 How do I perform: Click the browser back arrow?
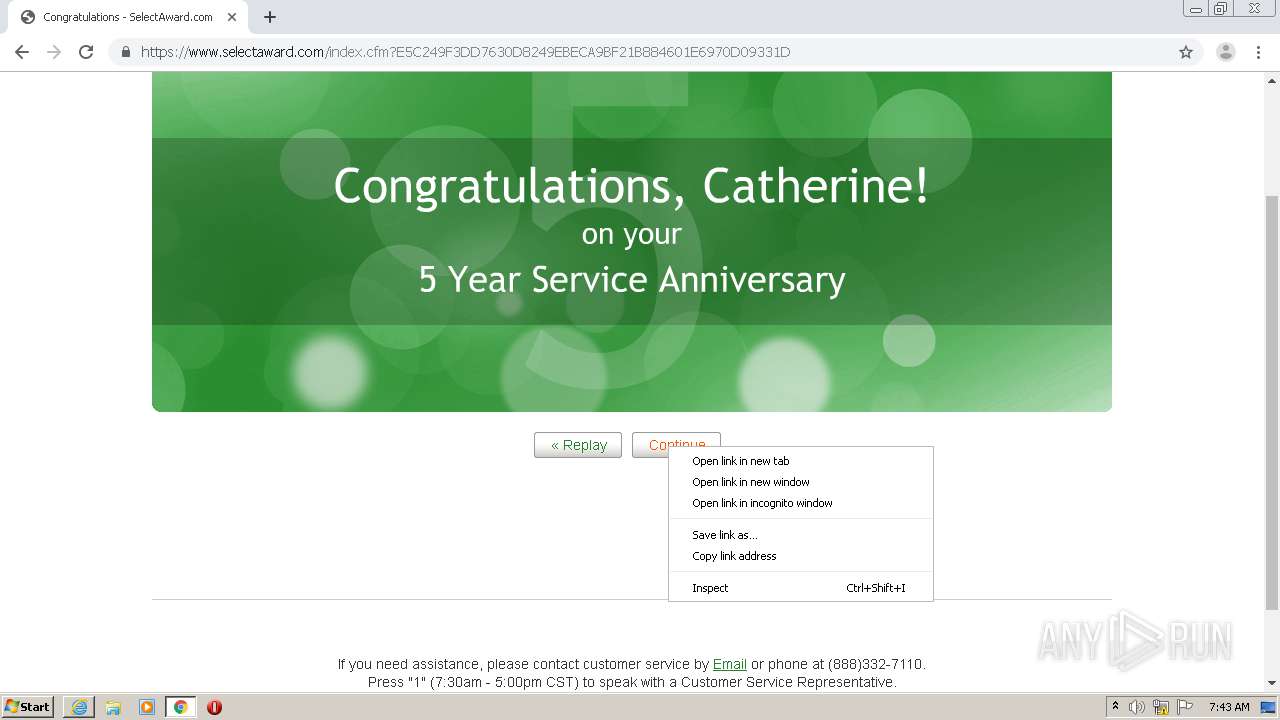pyautogui.click(x=22, y=52)
